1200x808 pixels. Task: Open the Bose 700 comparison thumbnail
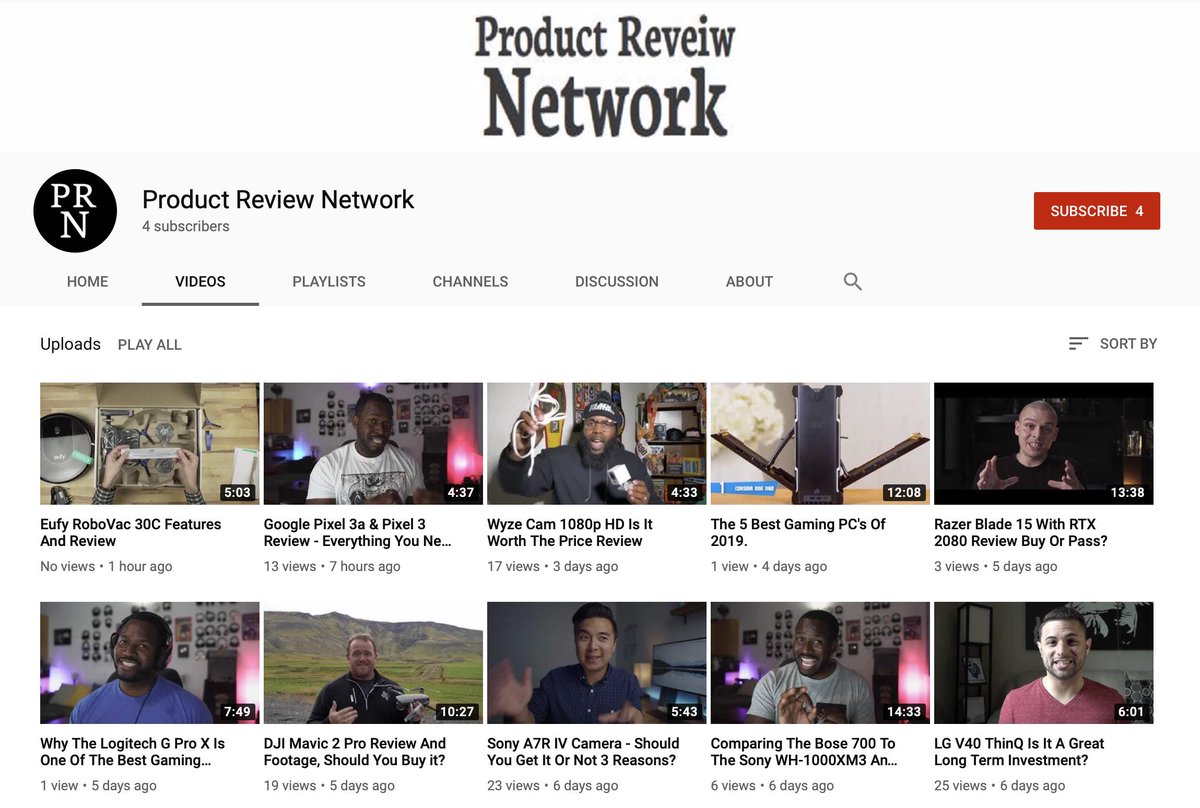click(x=820, y=663)
